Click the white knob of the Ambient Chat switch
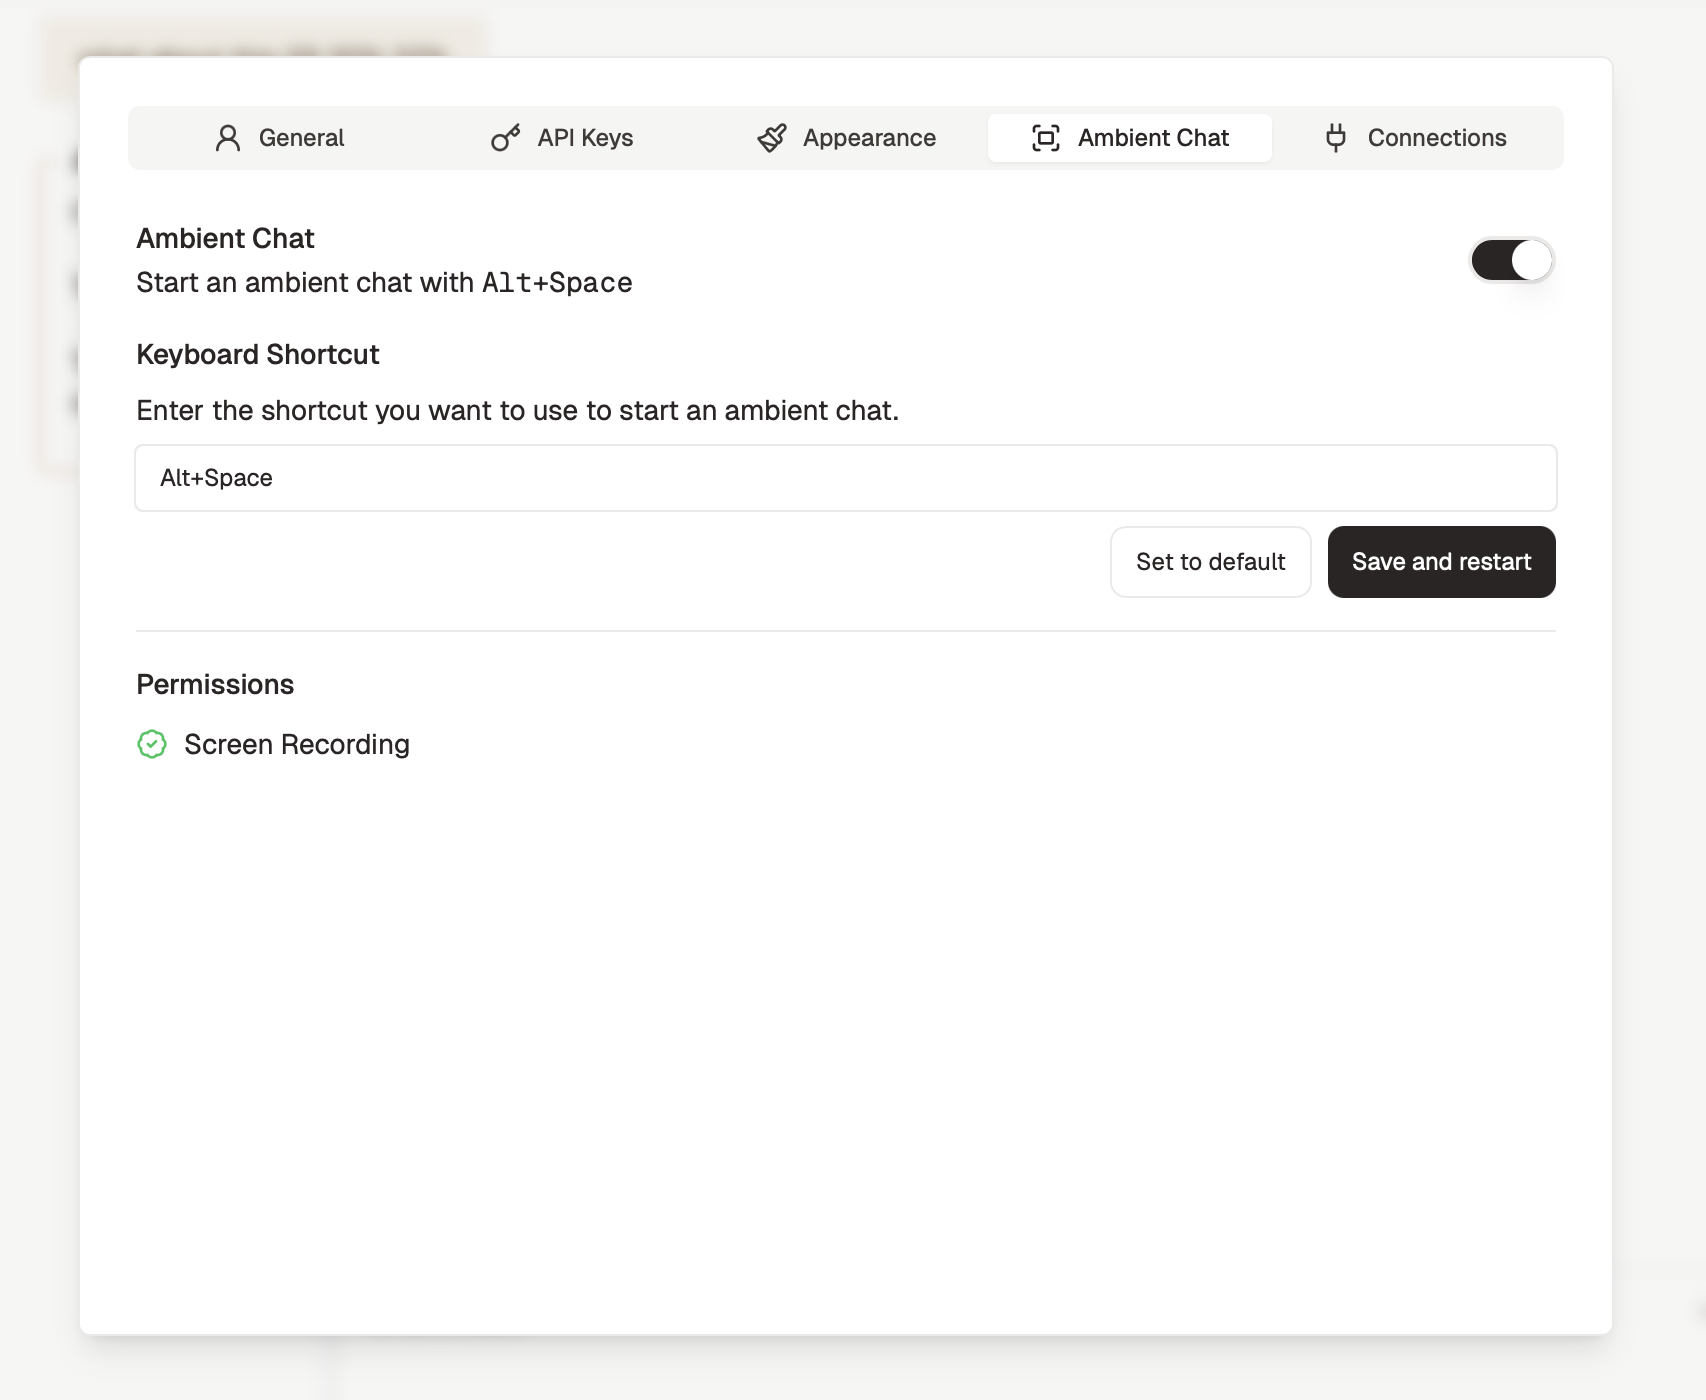The image size is (1706, 1400). (x=1530, y=259)
